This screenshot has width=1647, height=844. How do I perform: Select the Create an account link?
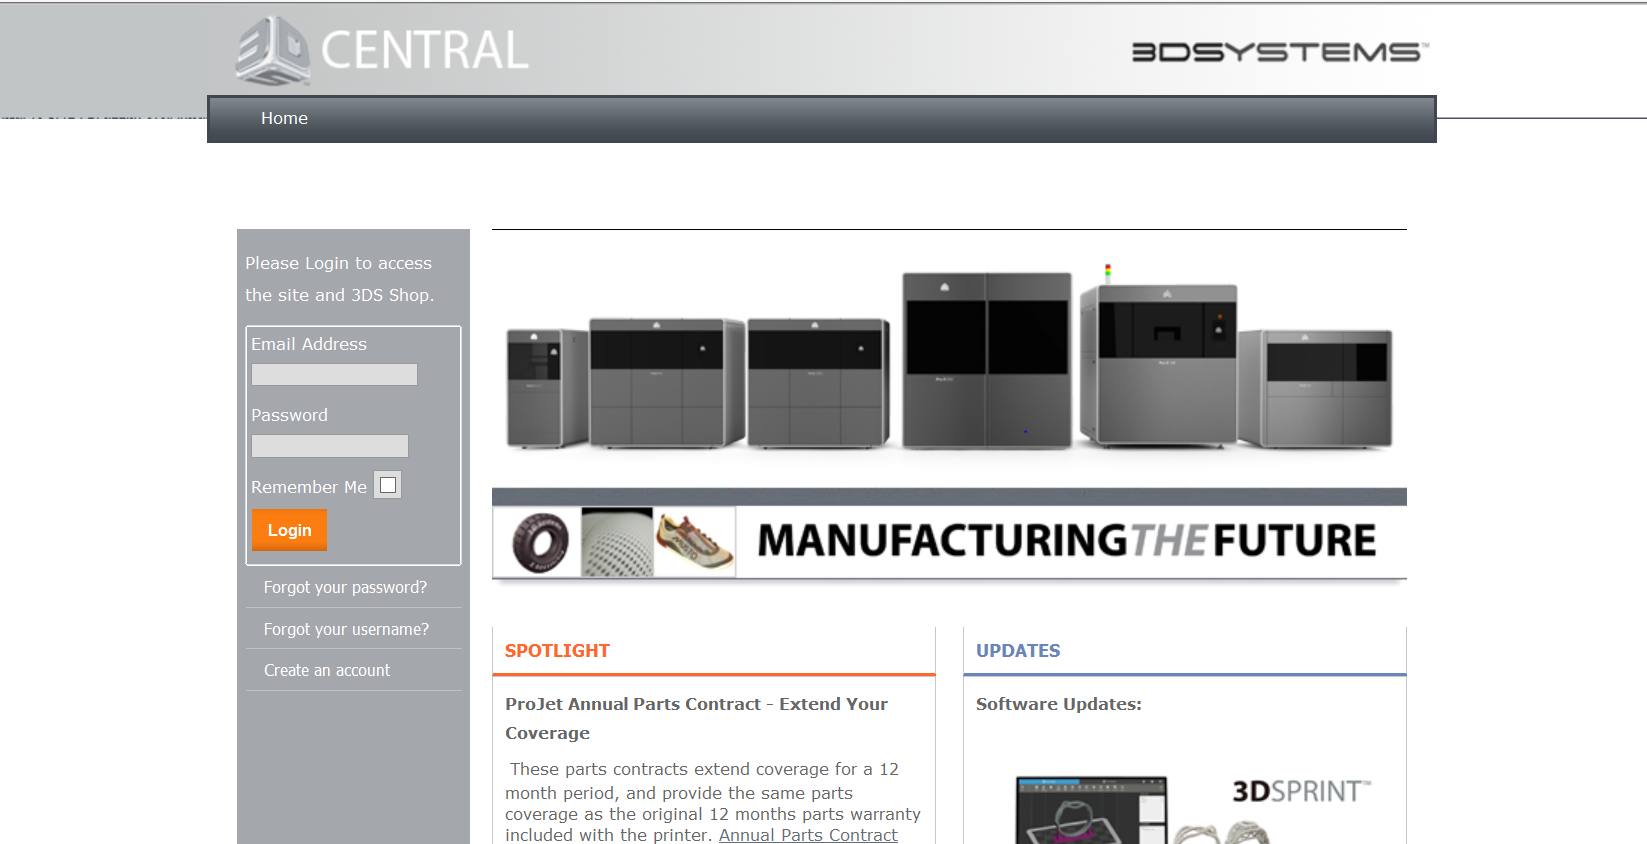tap(327, 670)
